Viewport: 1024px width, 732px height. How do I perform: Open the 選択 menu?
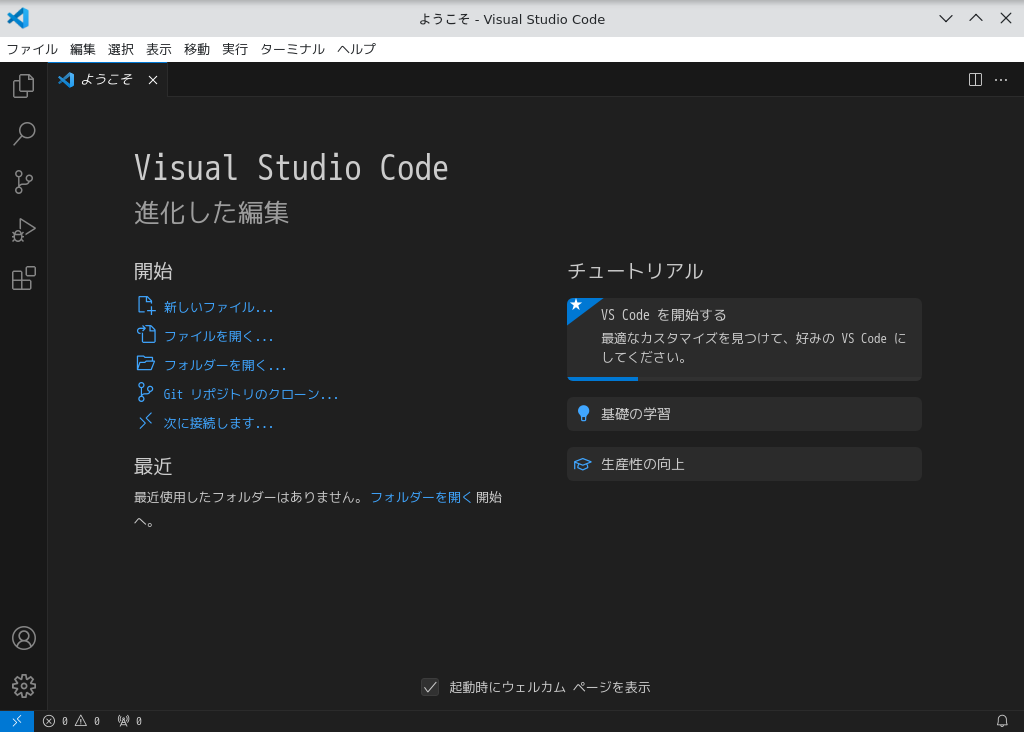click(121, 49)
